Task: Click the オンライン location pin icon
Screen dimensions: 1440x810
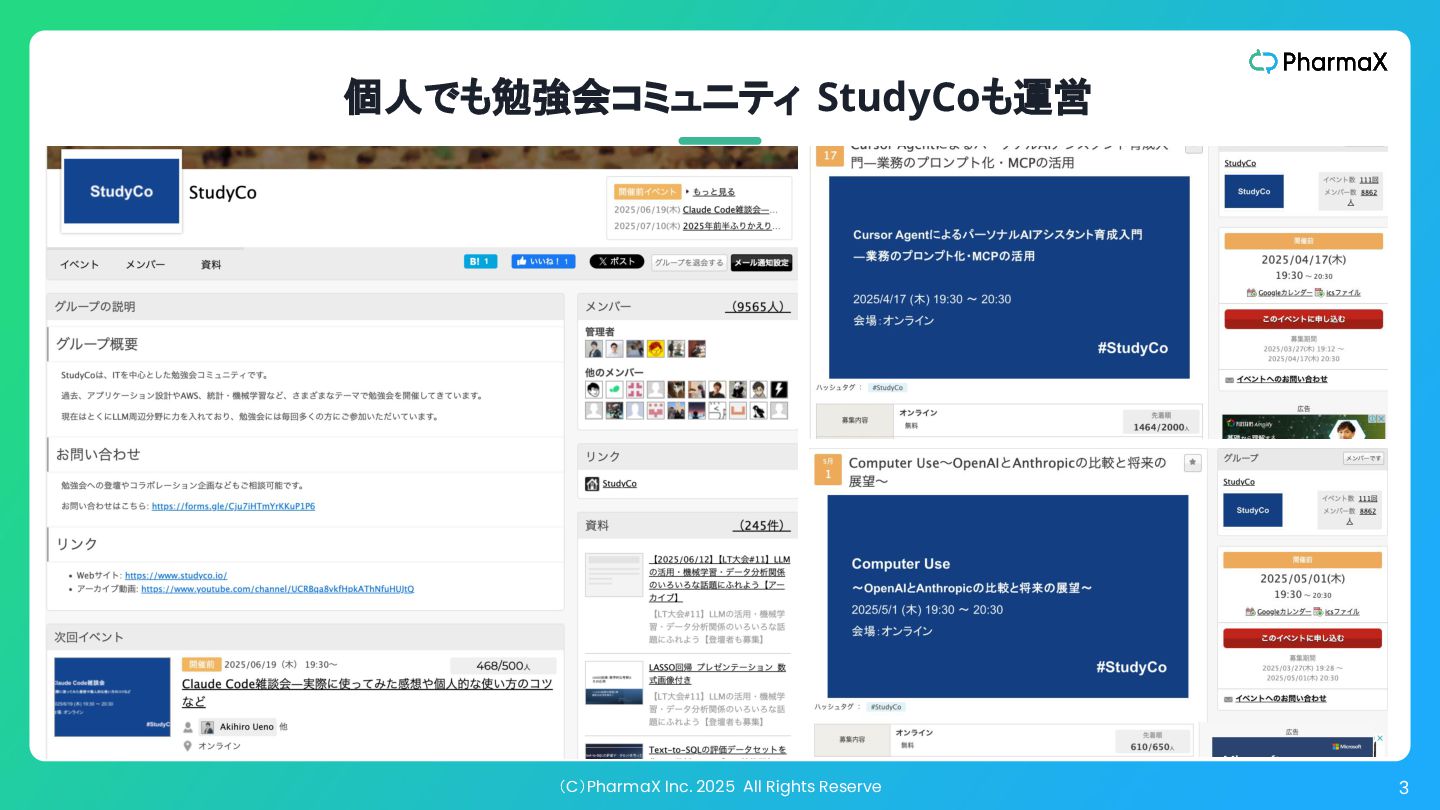Action: (187, 746)
